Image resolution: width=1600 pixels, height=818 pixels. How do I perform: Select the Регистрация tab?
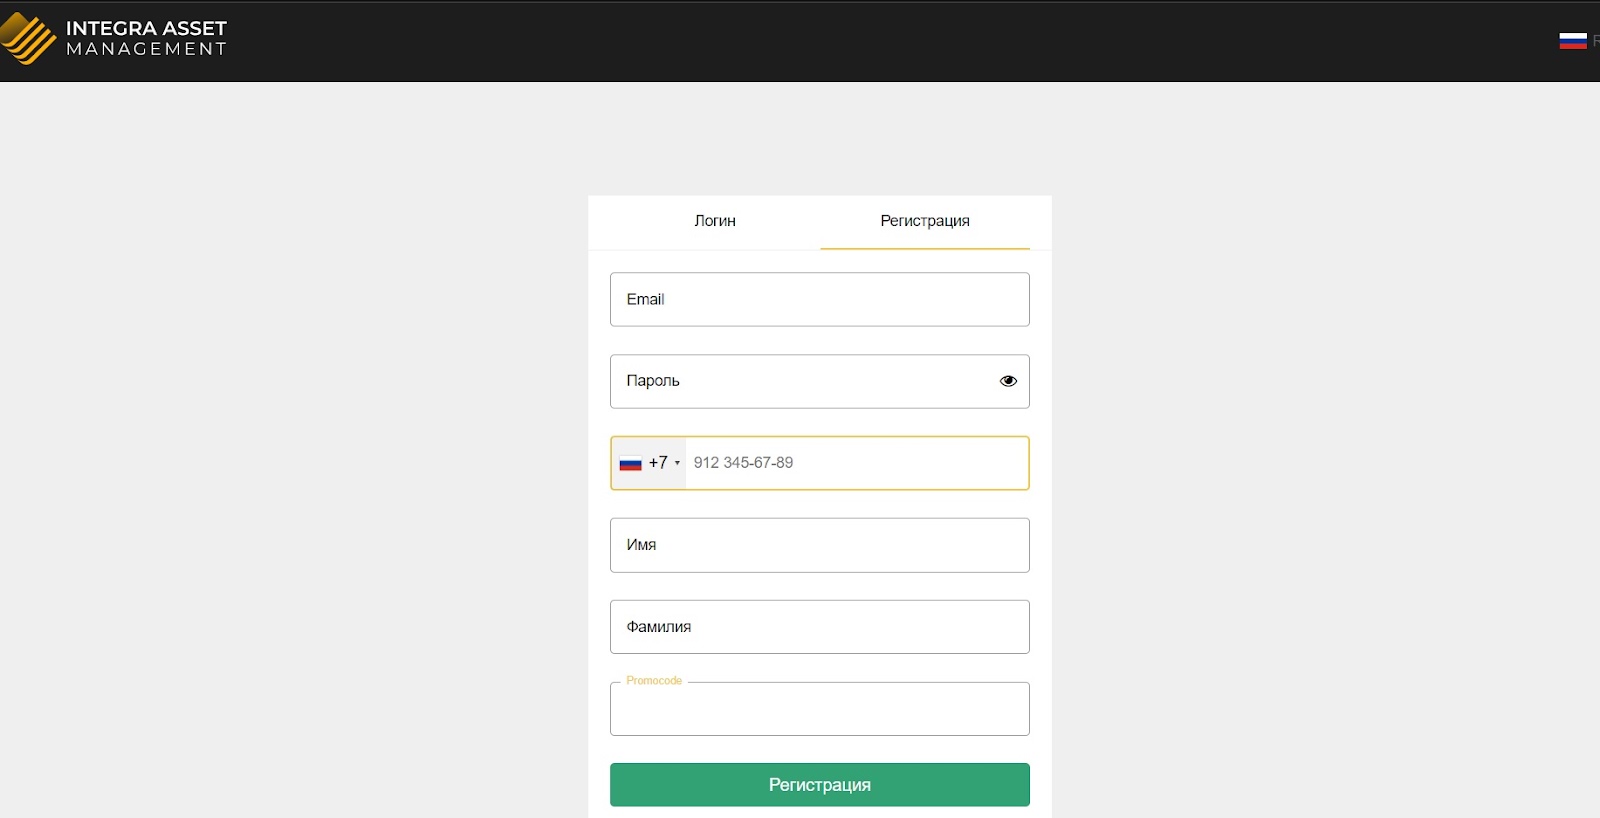click(x=924, y=221)
